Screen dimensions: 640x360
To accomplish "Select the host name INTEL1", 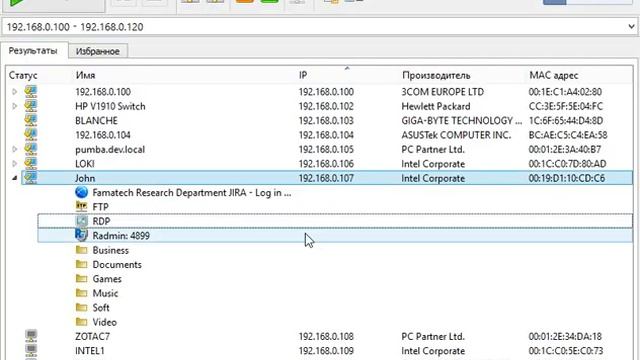I will (90, 351).
